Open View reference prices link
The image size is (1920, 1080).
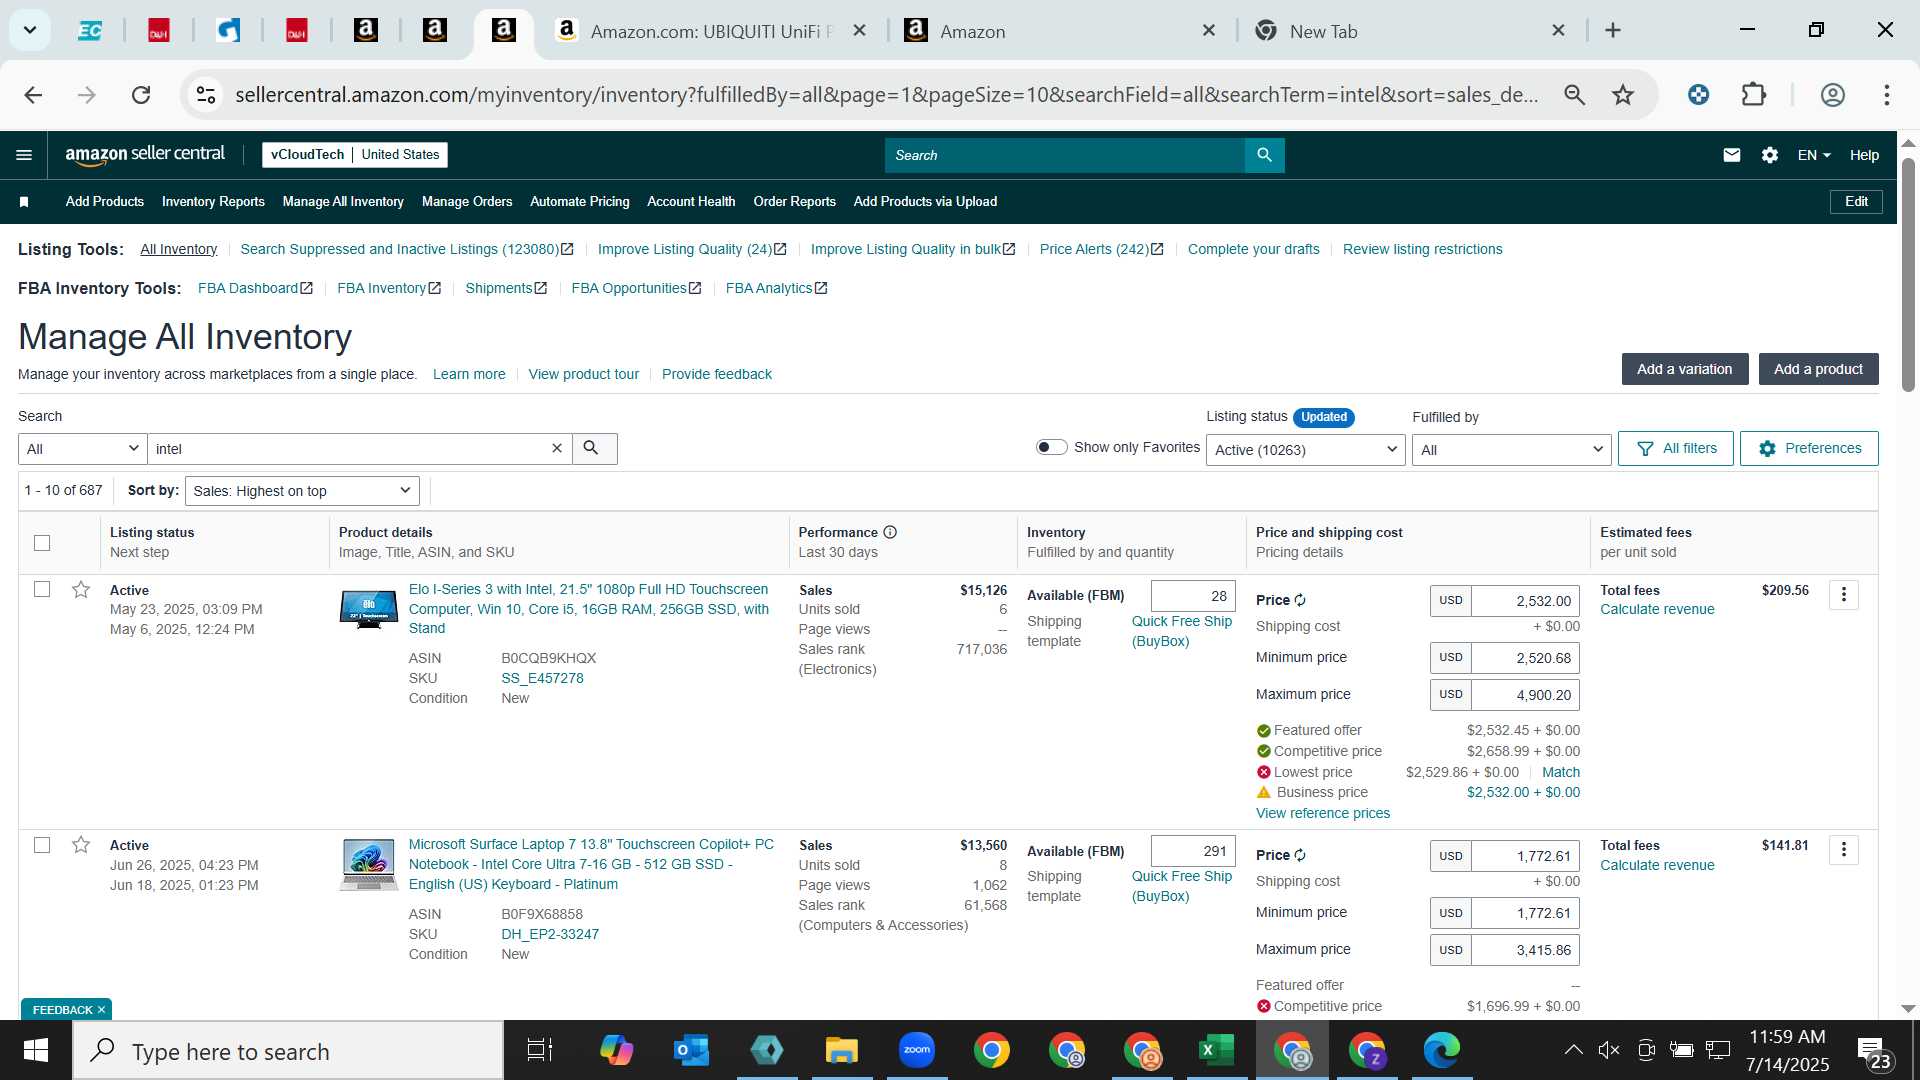point(1323,813)
